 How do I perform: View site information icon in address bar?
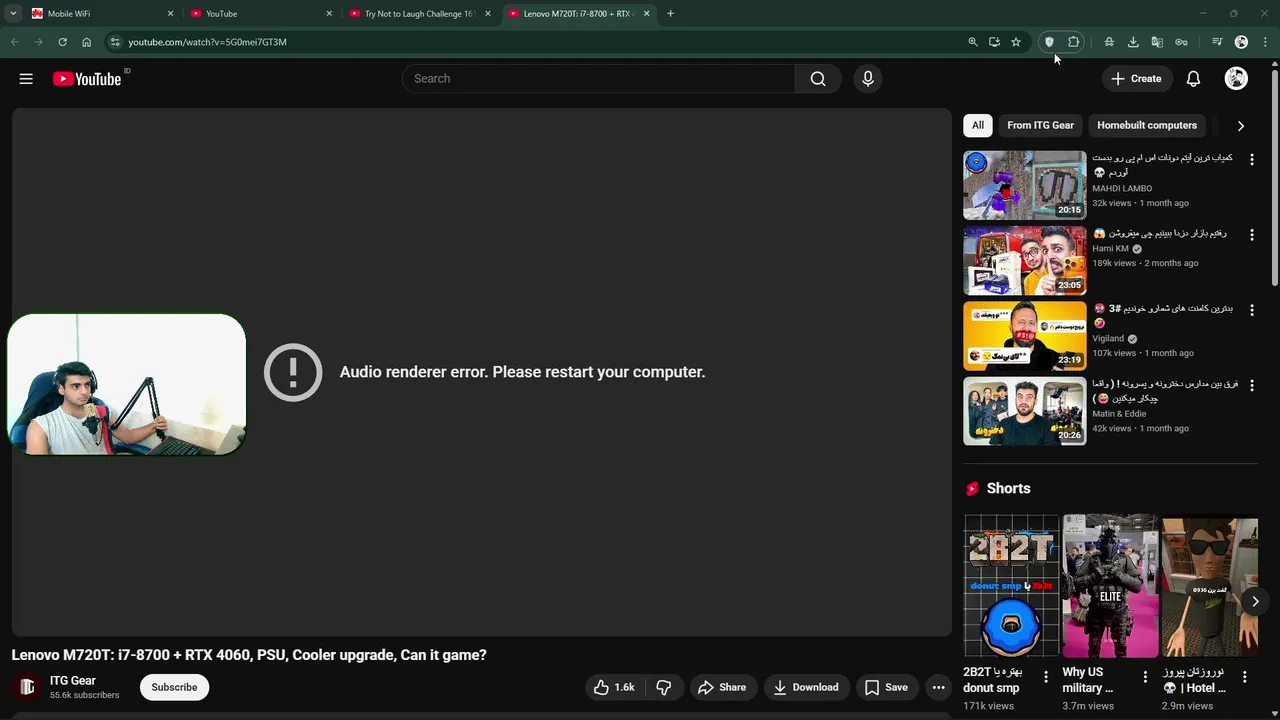click(115, 42)
